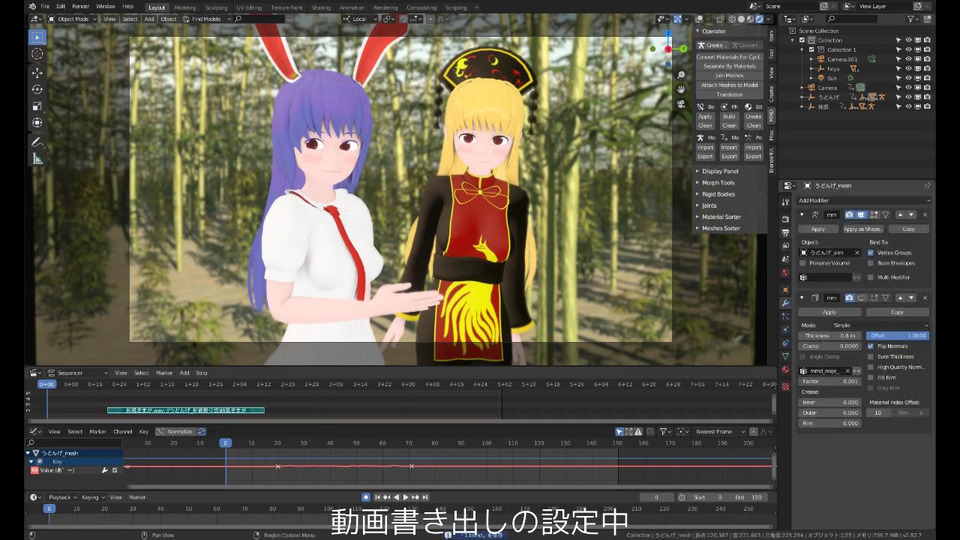Pin the properties editor with the pin icon
The width and height of the screenshot is (960, 540).
tap(927, 186)
